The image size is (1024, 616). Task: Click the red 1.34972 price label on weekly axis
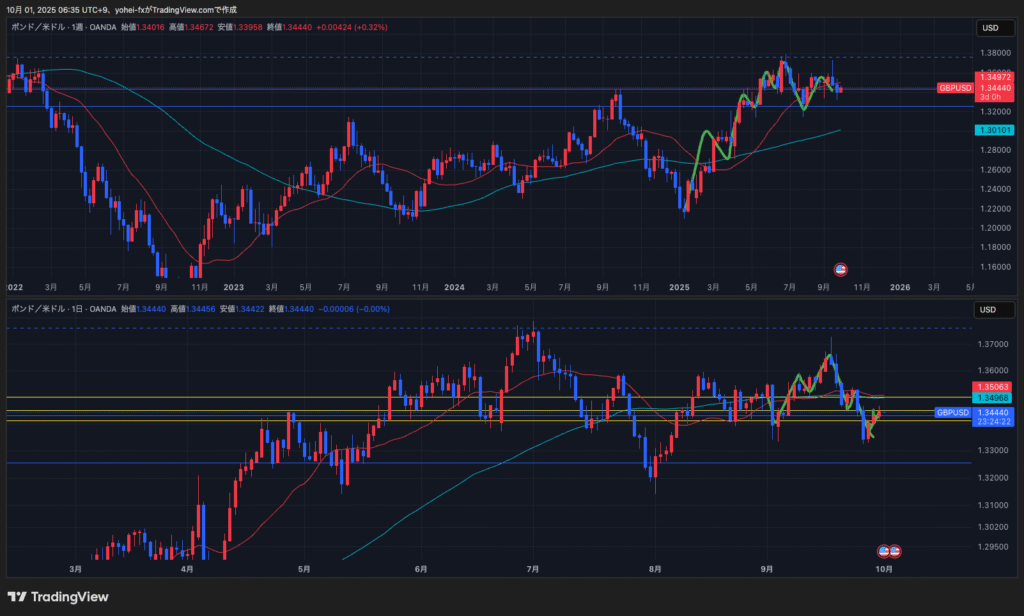point(995,77)
